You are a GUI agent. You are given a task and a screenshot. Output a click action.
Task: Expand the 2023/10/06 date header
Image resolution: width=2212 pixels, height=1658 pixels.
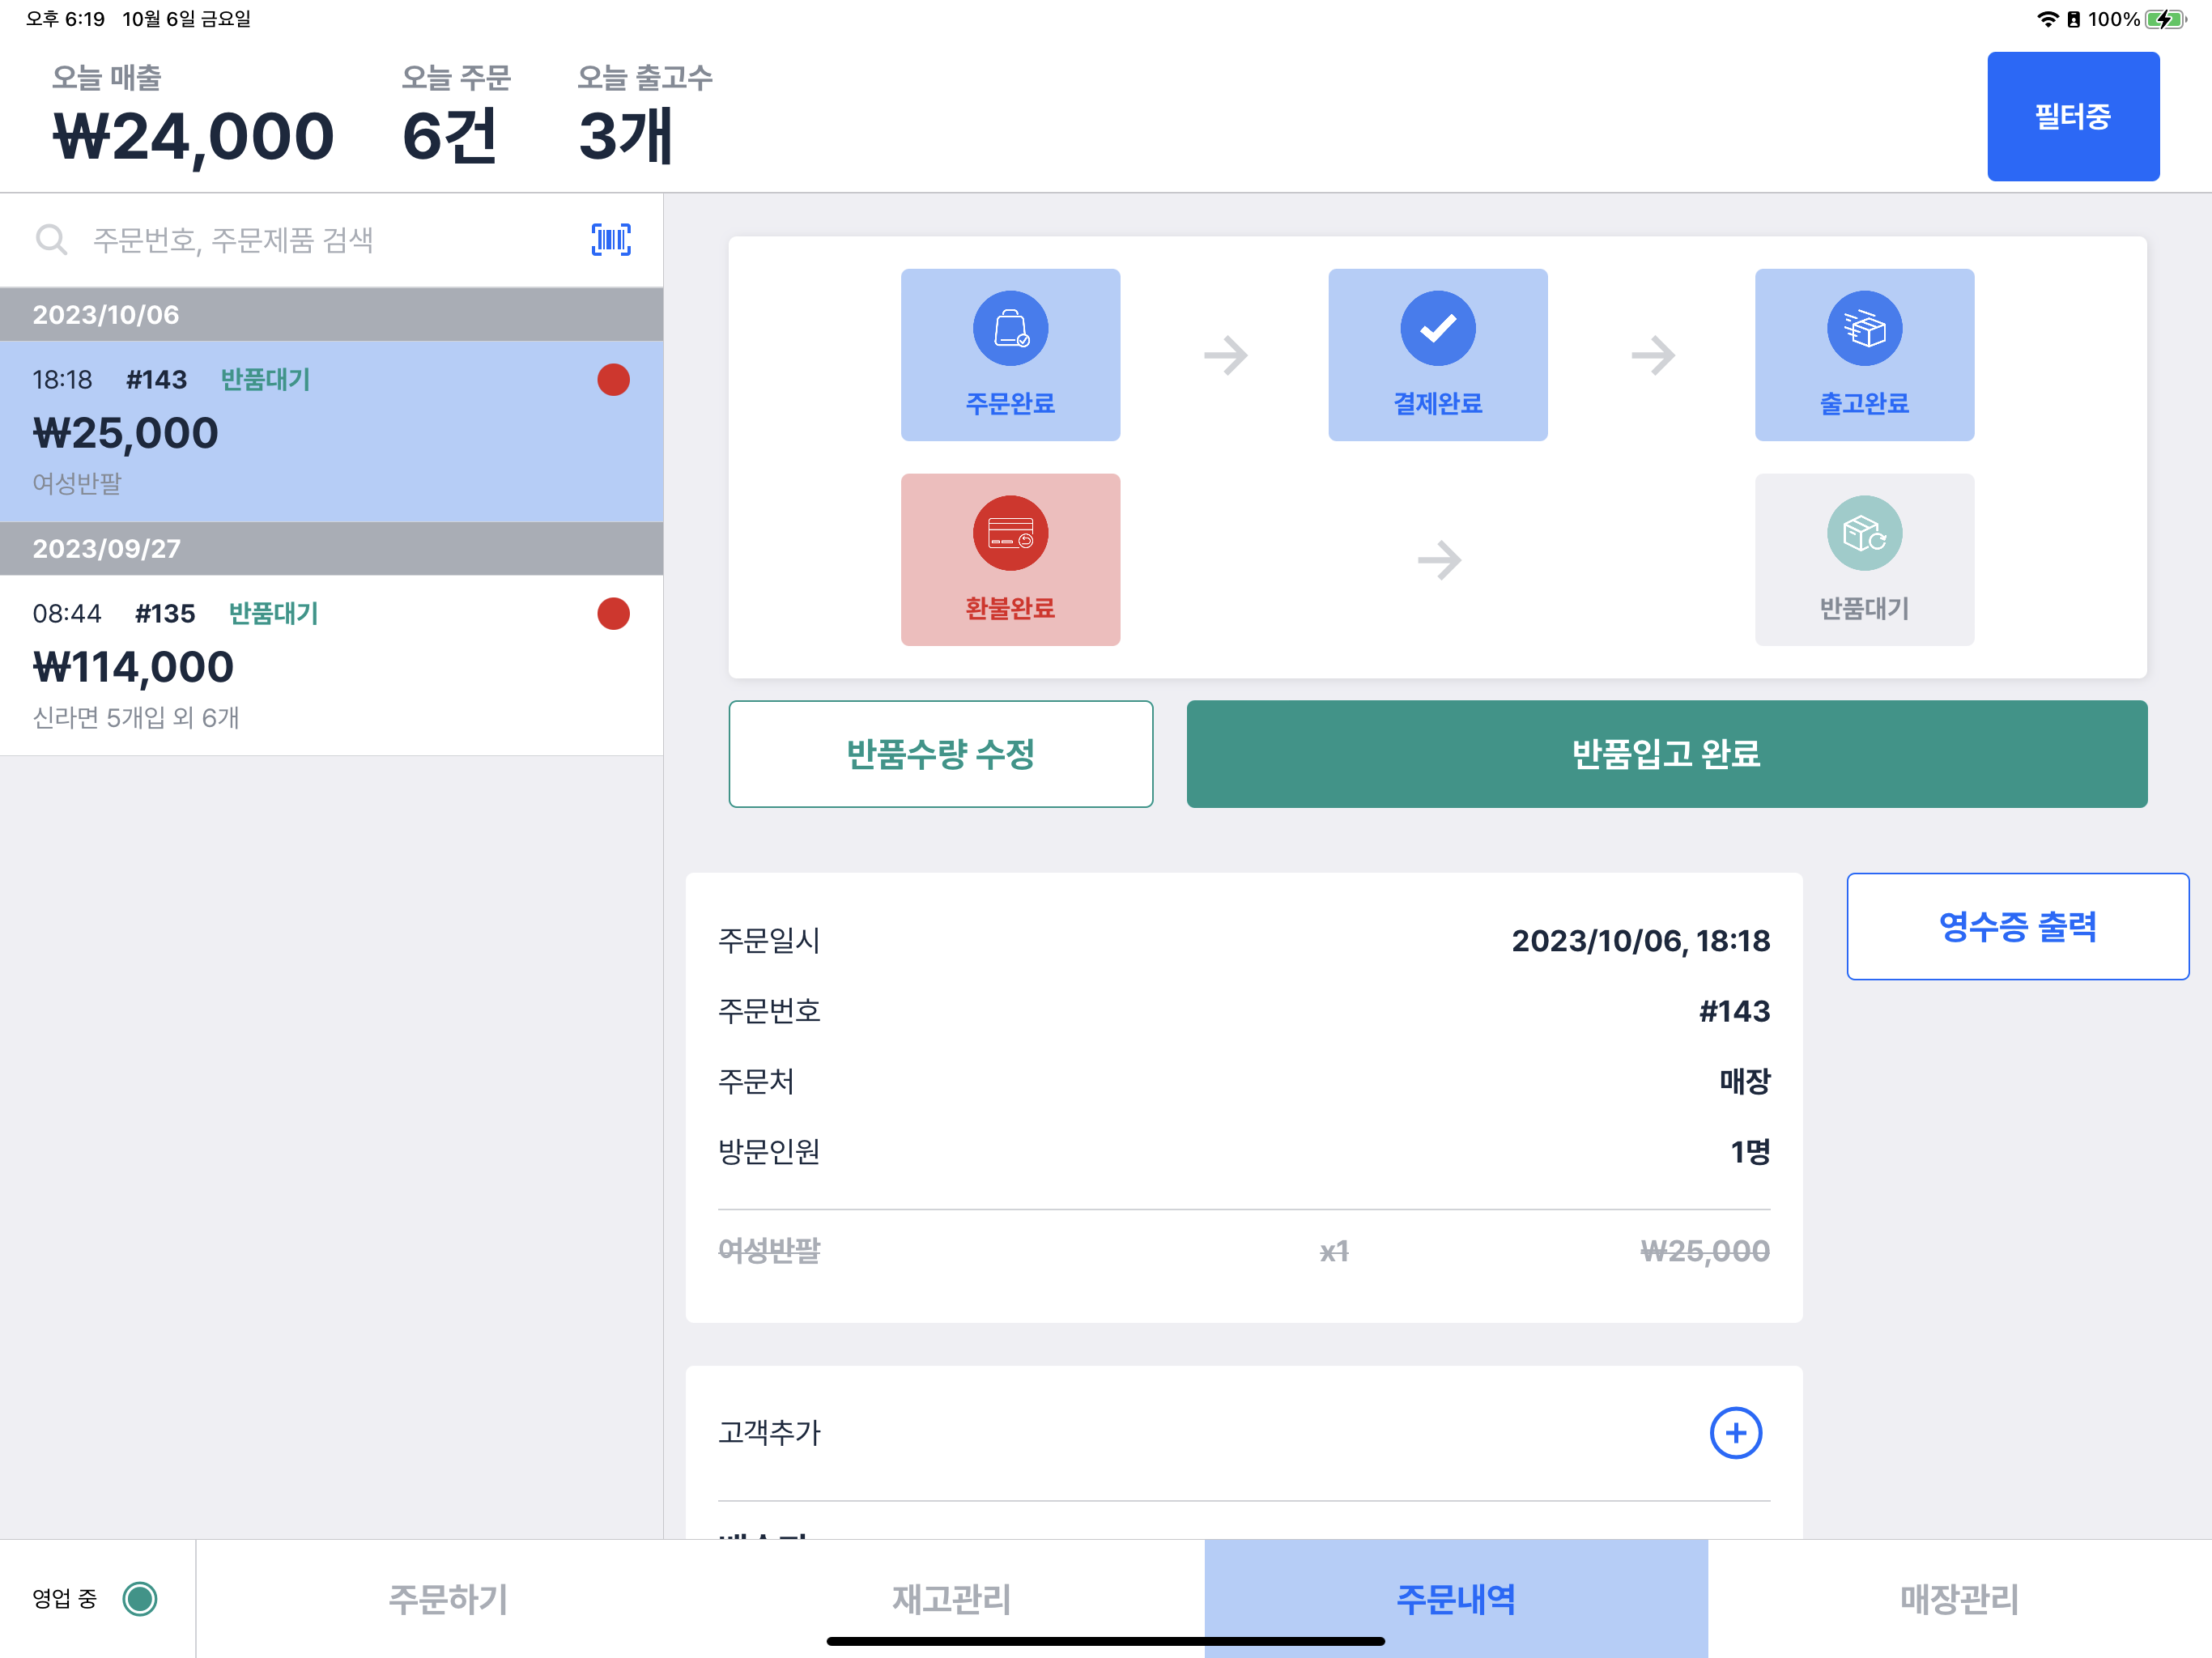[x=331, y=315]
